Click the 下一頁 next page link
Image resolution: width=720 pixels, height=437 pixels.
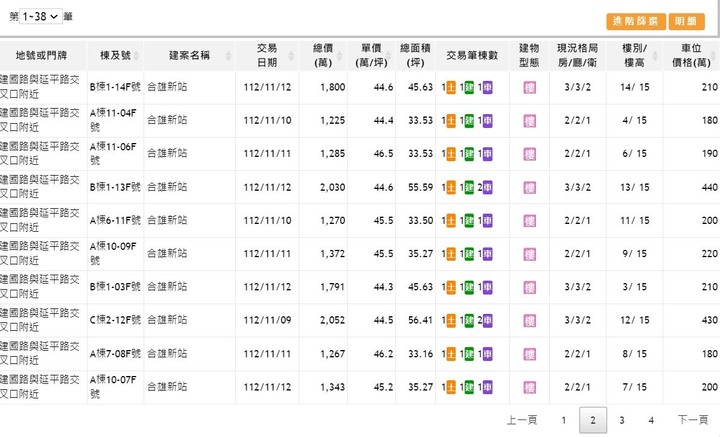(x=692, y=420)
